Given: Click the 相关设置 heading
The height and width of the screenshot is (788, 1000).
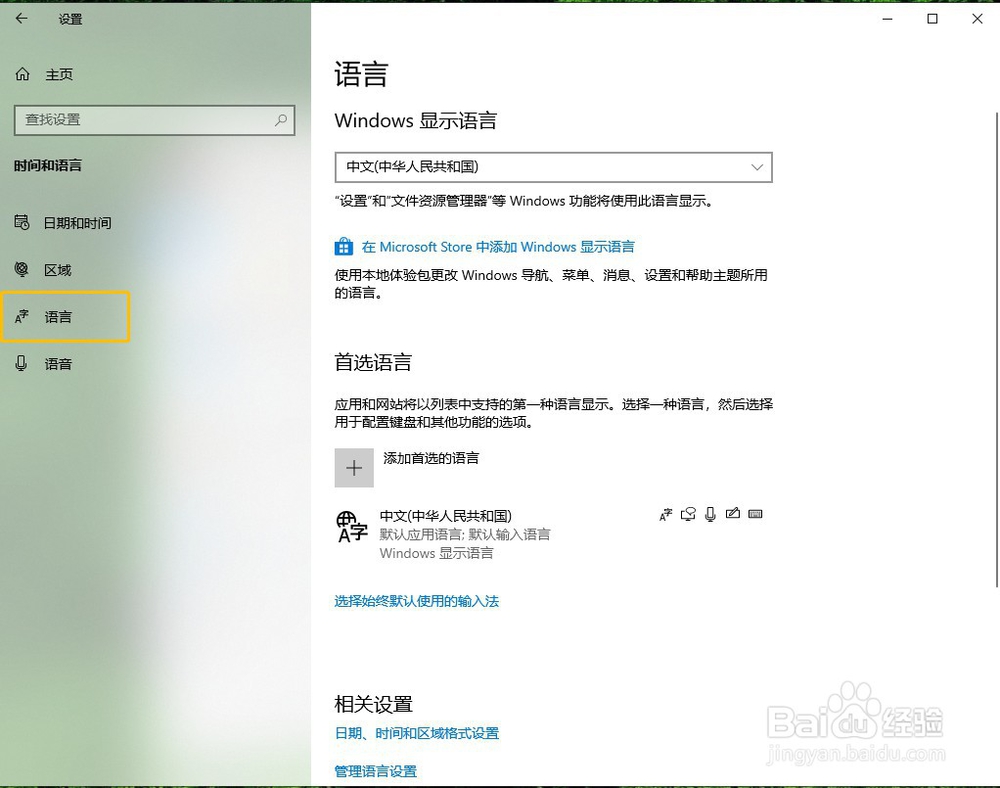Looking at the screenshot, I should 373,704.
